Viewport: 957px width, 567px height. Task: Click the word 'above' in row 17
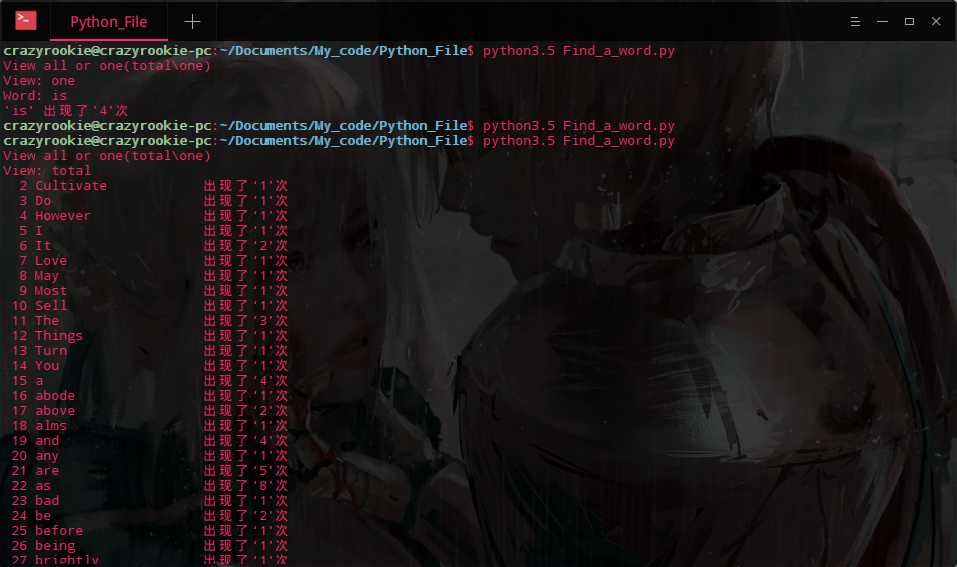tap(55, 411)
